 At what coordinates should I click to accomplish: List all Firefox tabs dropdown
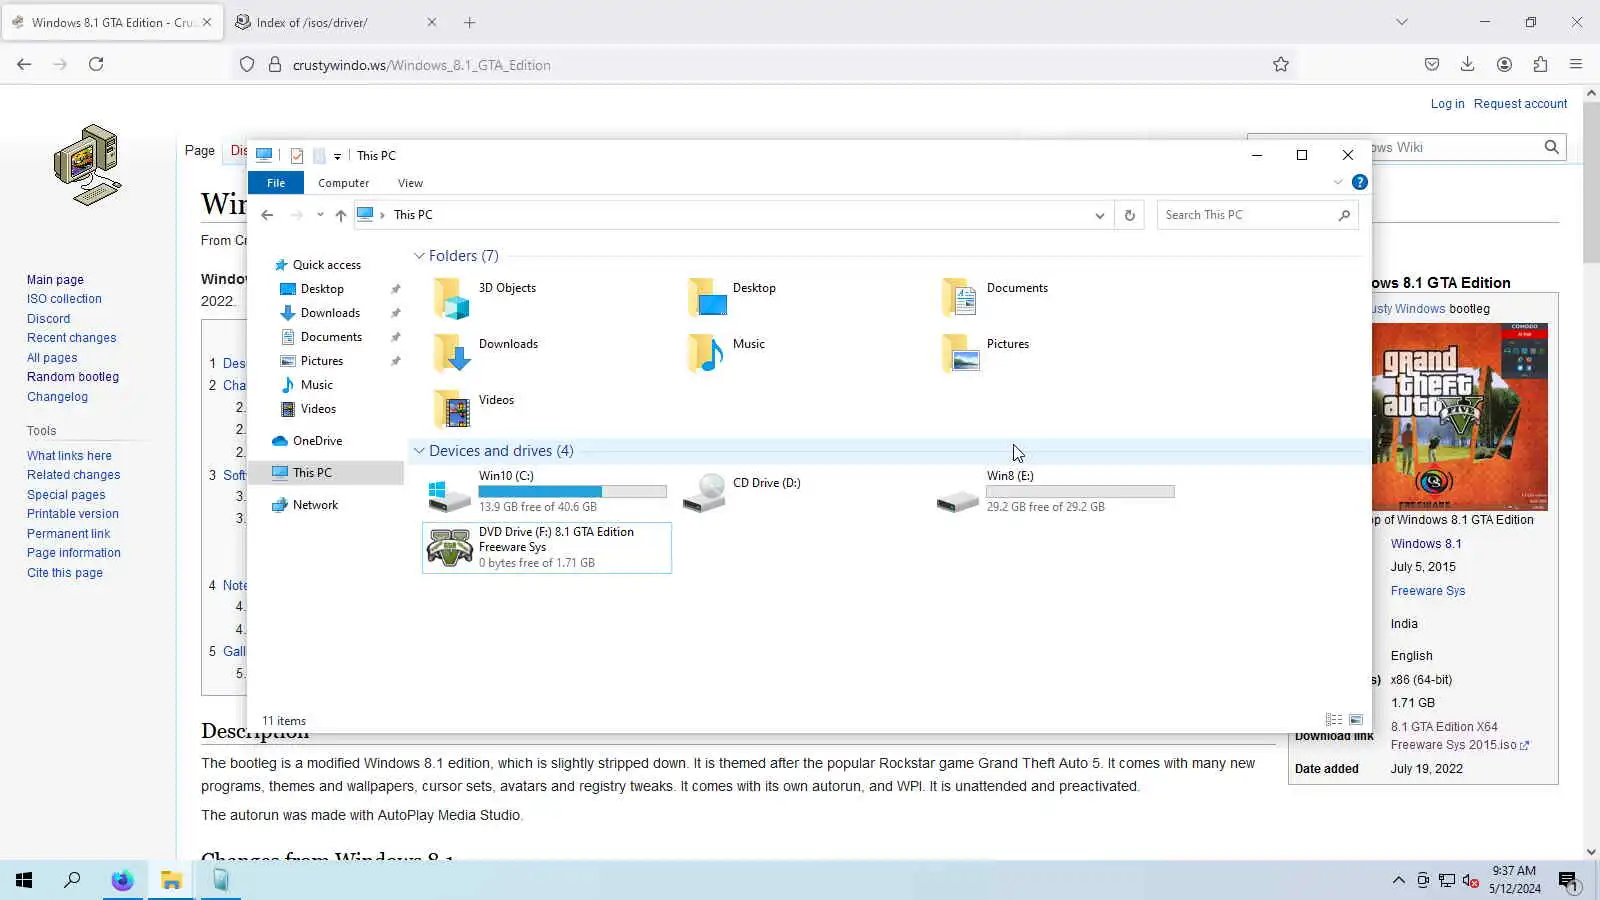(1402, 22)
